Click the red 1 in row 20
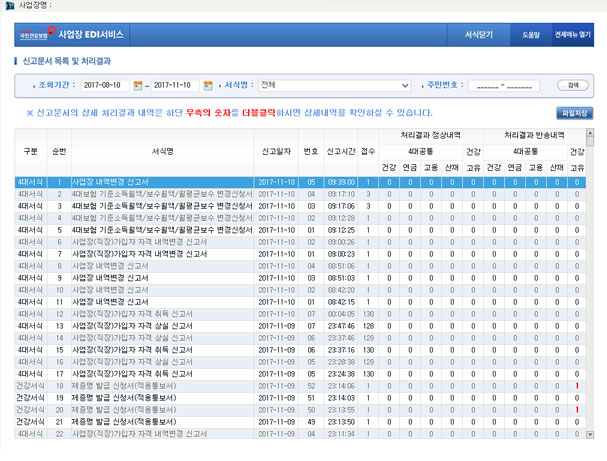Image resolution: width=607 pixels, height=461 pixels. 577,410
